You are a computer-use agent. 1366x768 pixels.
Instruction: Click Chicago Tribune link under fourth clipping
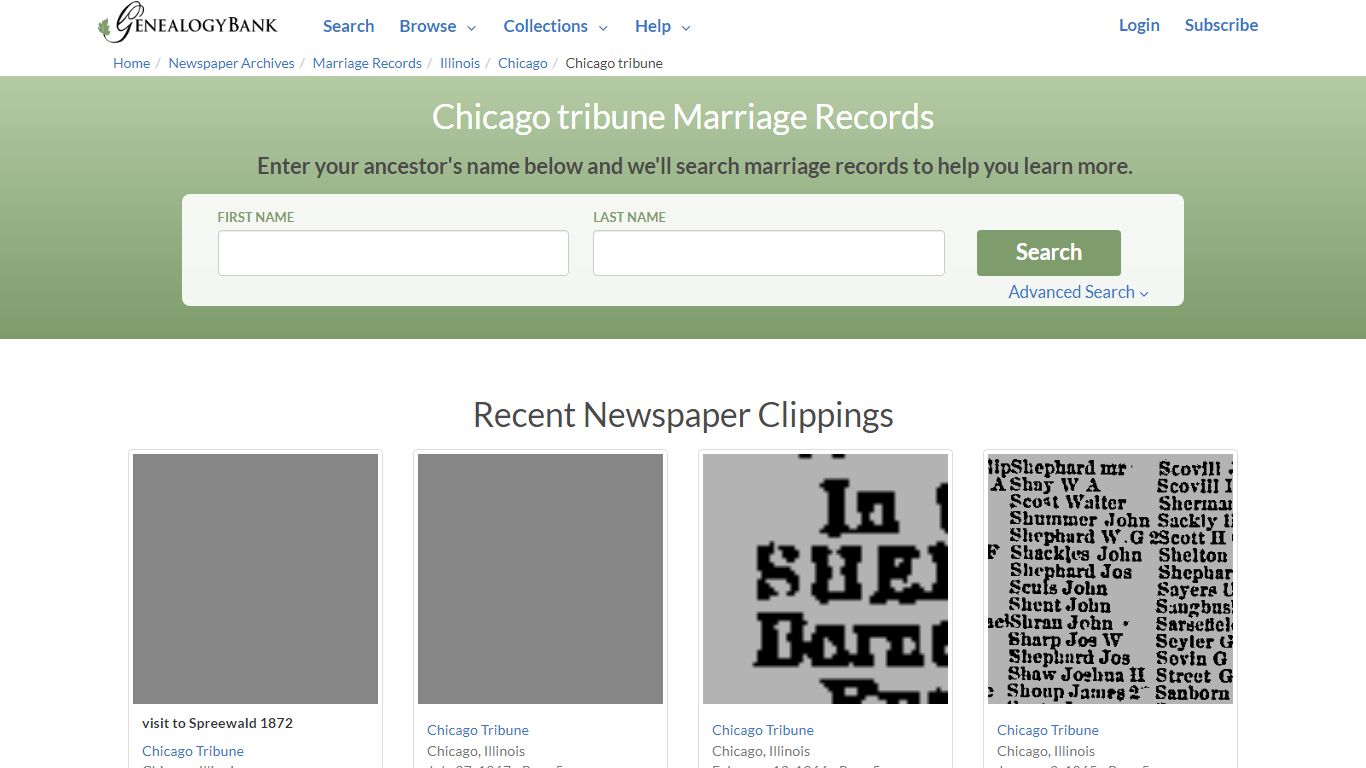point(1048,730)
